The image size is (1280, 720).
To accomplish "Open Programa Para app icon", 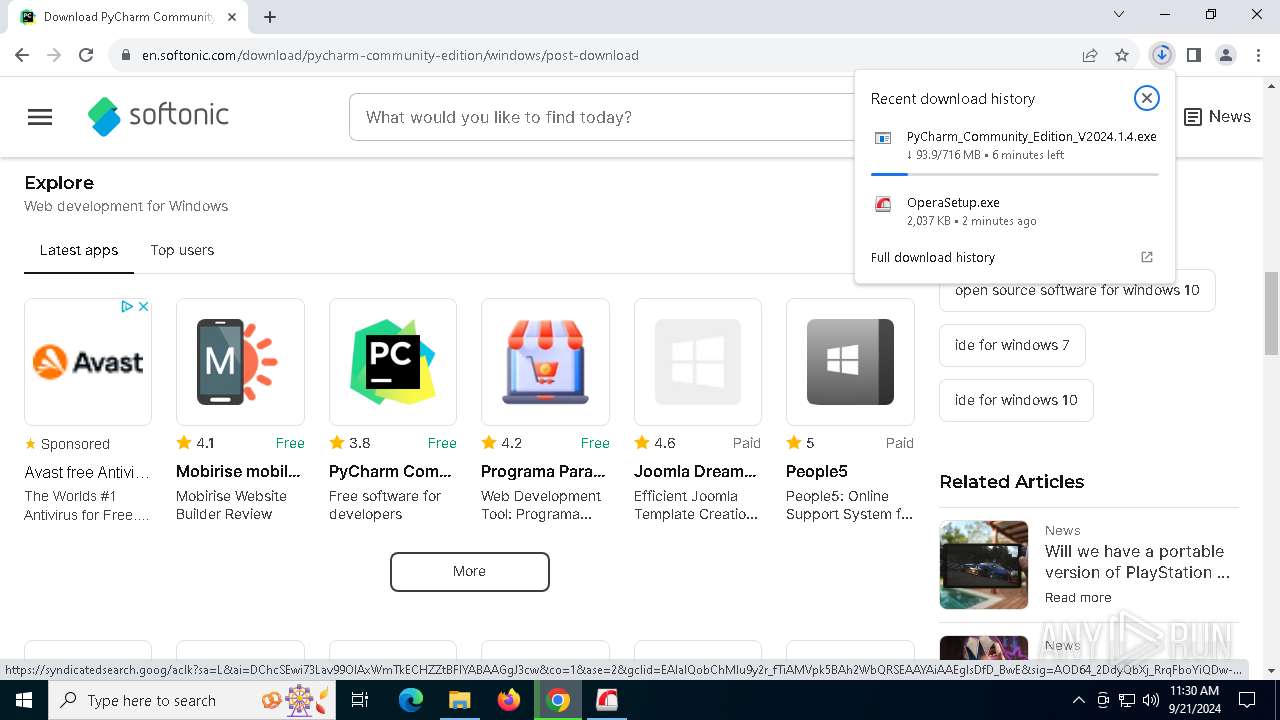I will (x=545, y=362).
